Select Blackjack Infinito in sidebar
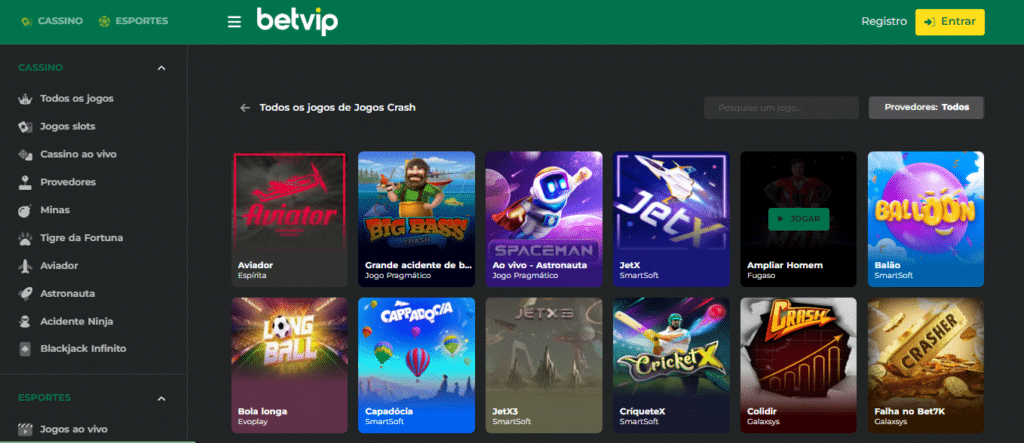Screen dimensions: 1024x443 (83, 349)
